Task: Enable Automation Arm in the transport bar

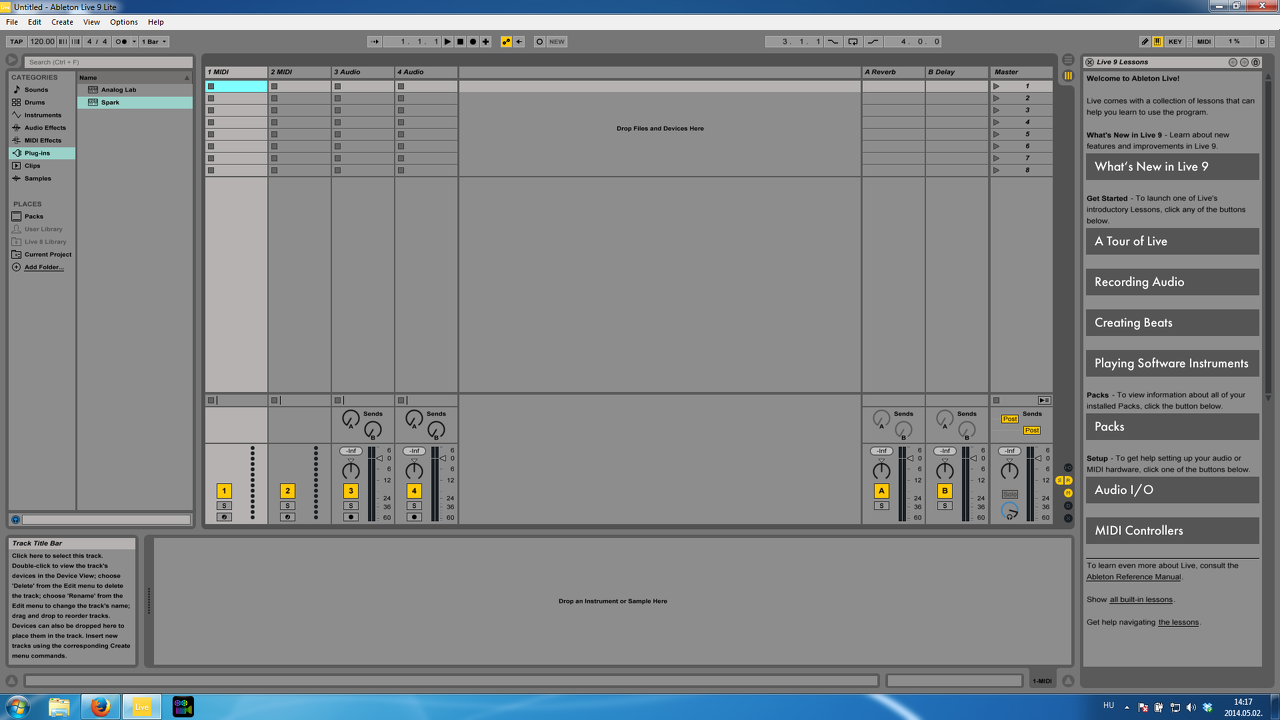Action: click(506, 42)
